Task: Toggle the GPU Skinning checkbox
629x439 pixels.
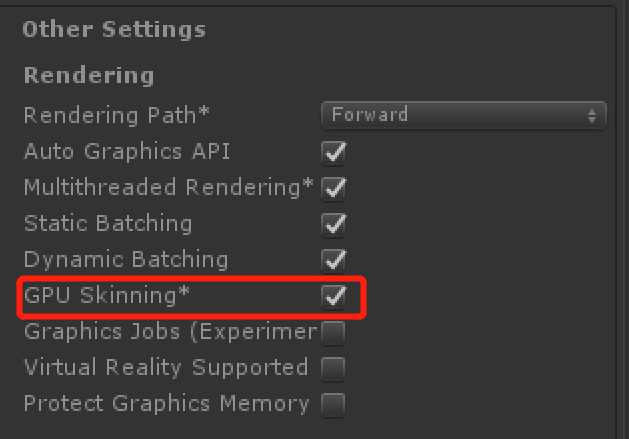Action: point(334,296)
